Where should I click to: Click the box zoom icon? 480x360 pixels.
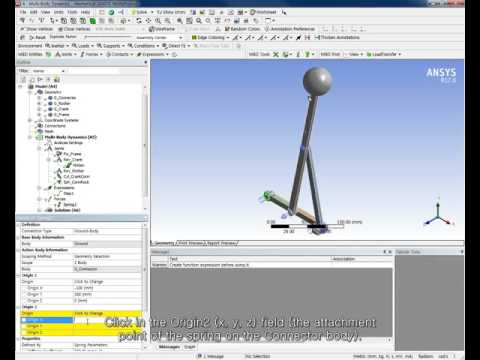167,21
